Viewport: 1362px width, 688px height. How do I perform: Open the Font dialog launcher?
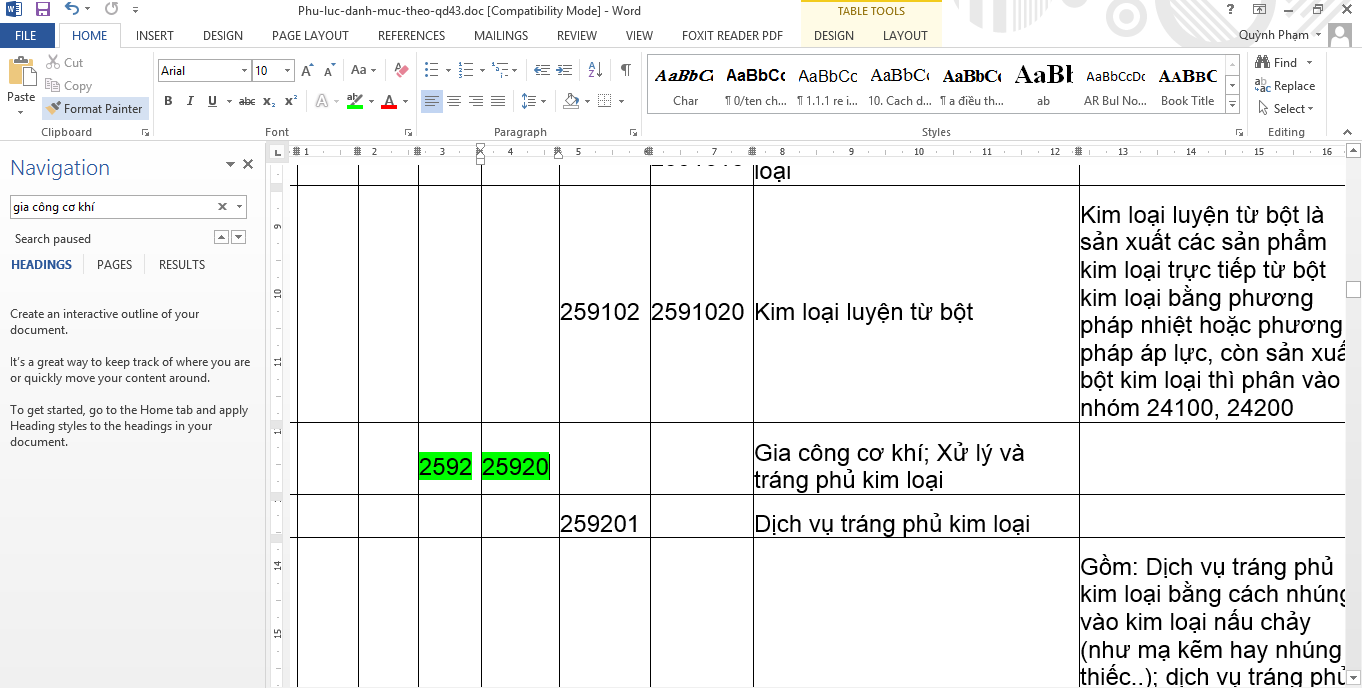point(408,132)
